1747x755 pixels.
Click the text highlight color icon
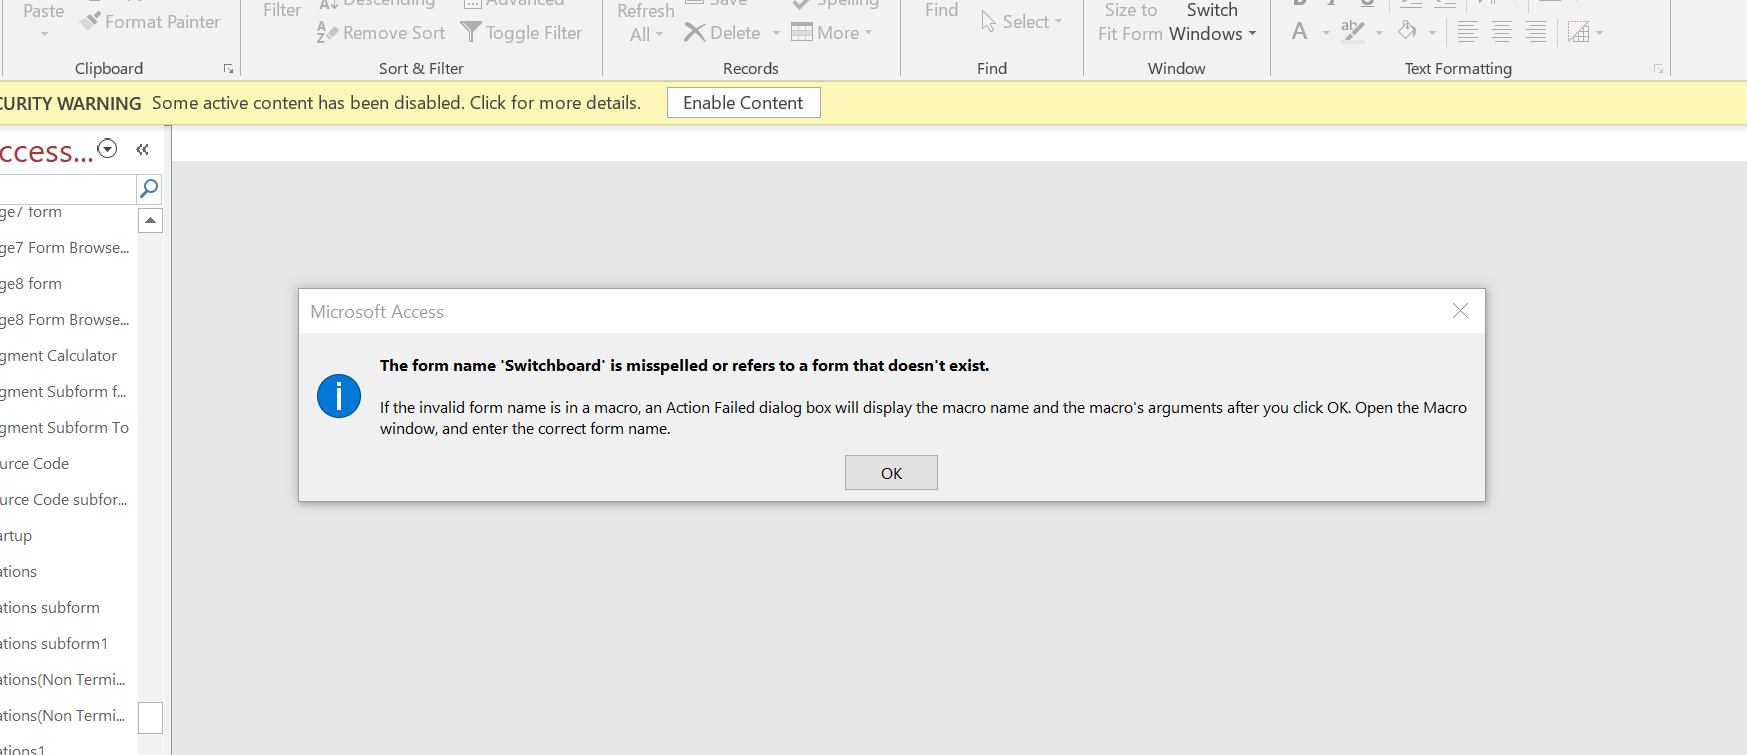click(x=1353, y=32)
